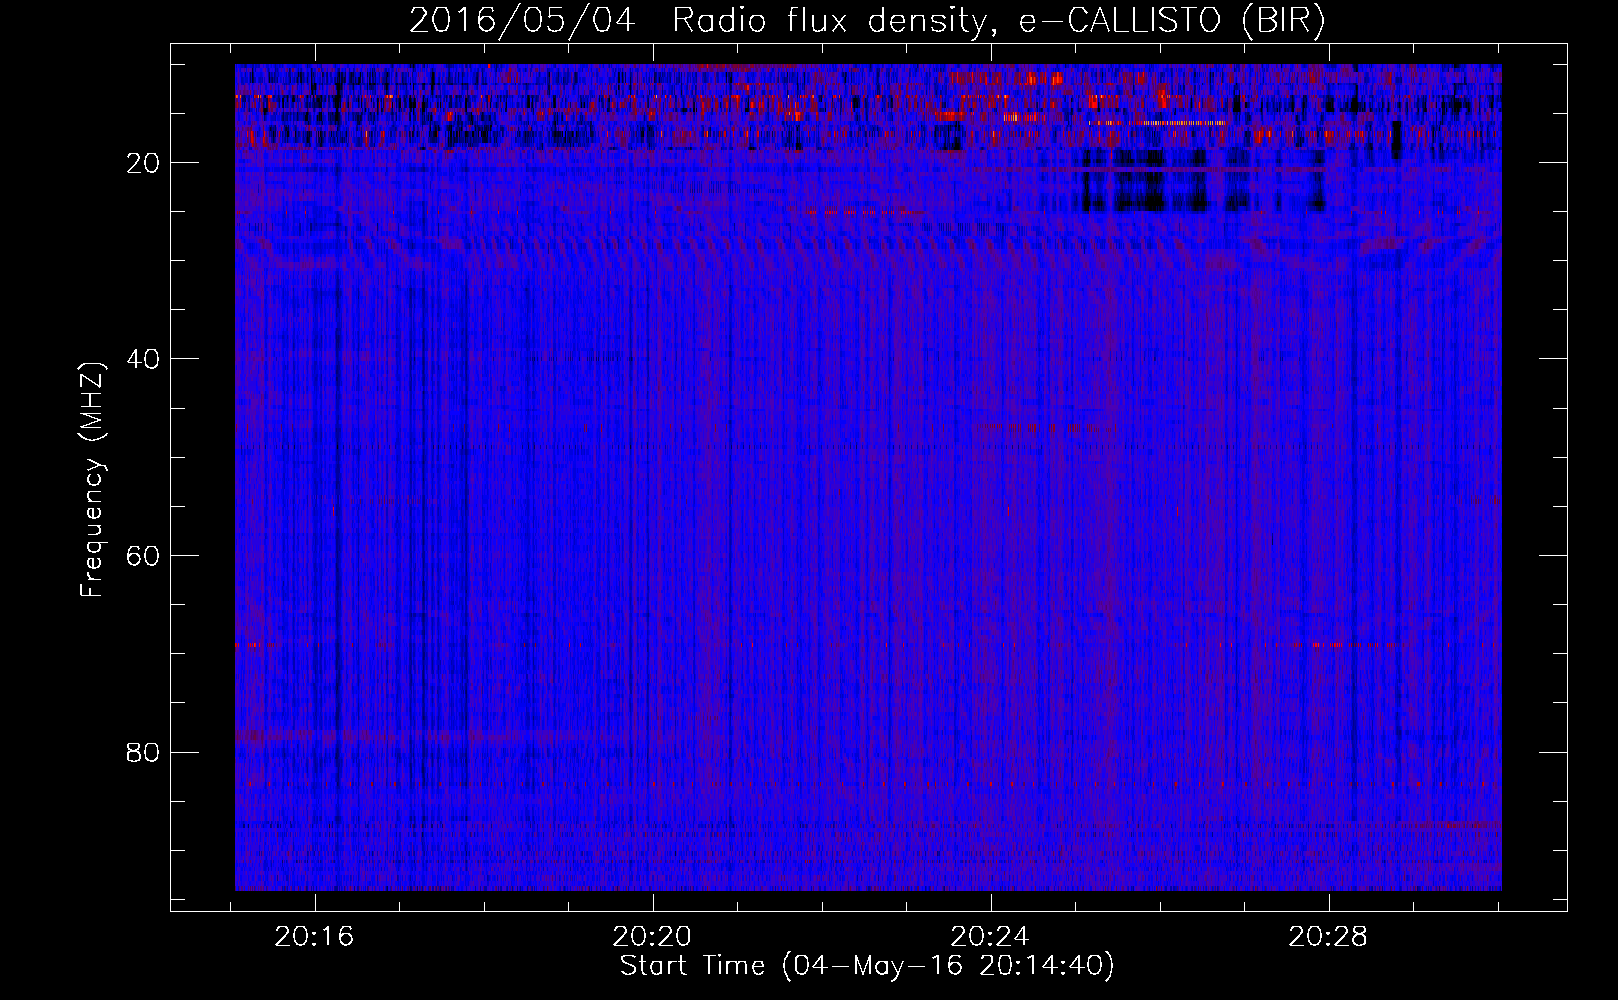Select the "Frequency (MHZ)" axis label

click(x=92, y=480)
